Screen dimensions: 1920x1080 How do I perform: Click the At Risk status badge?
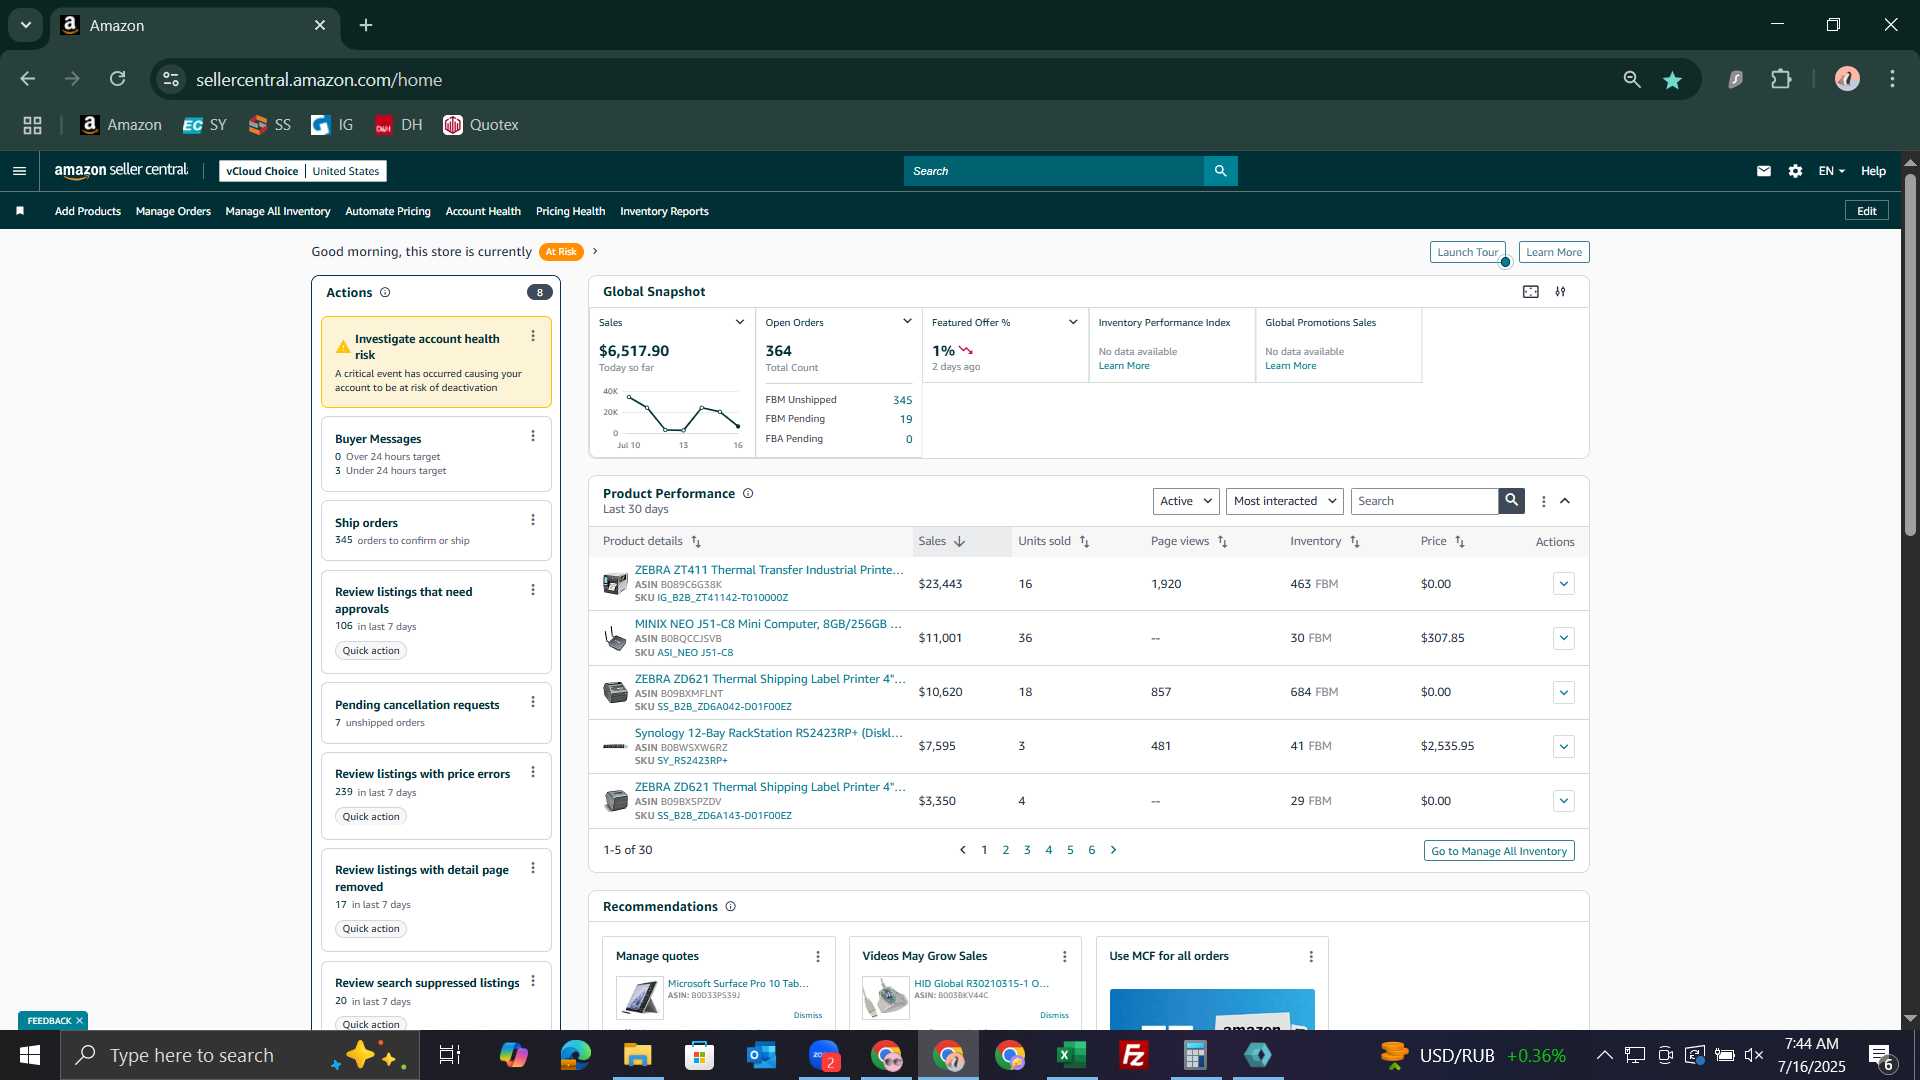click(561, 252)
